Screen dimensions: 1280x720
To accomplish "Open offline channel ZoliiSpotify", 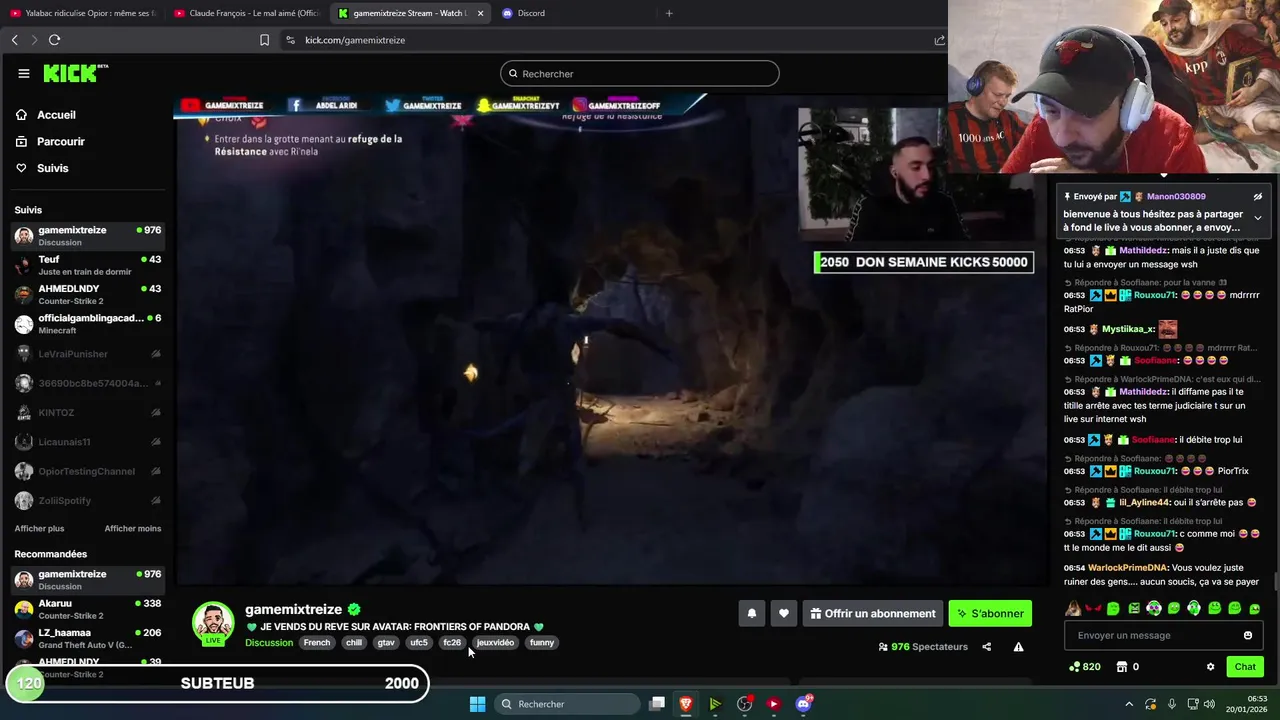I will point(88,500).
